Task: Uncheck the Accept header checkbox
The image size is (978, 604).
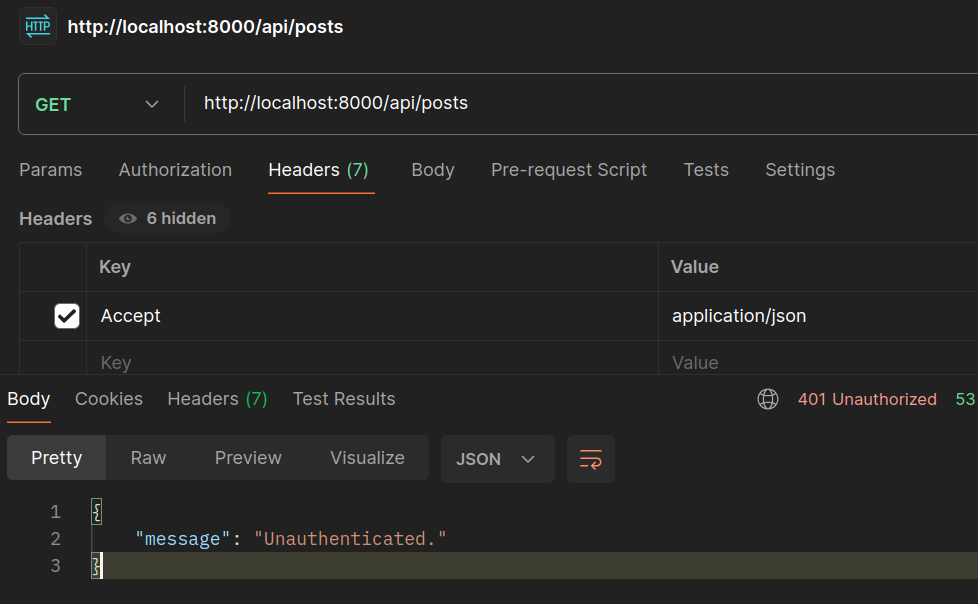Action: click(66, 316)
